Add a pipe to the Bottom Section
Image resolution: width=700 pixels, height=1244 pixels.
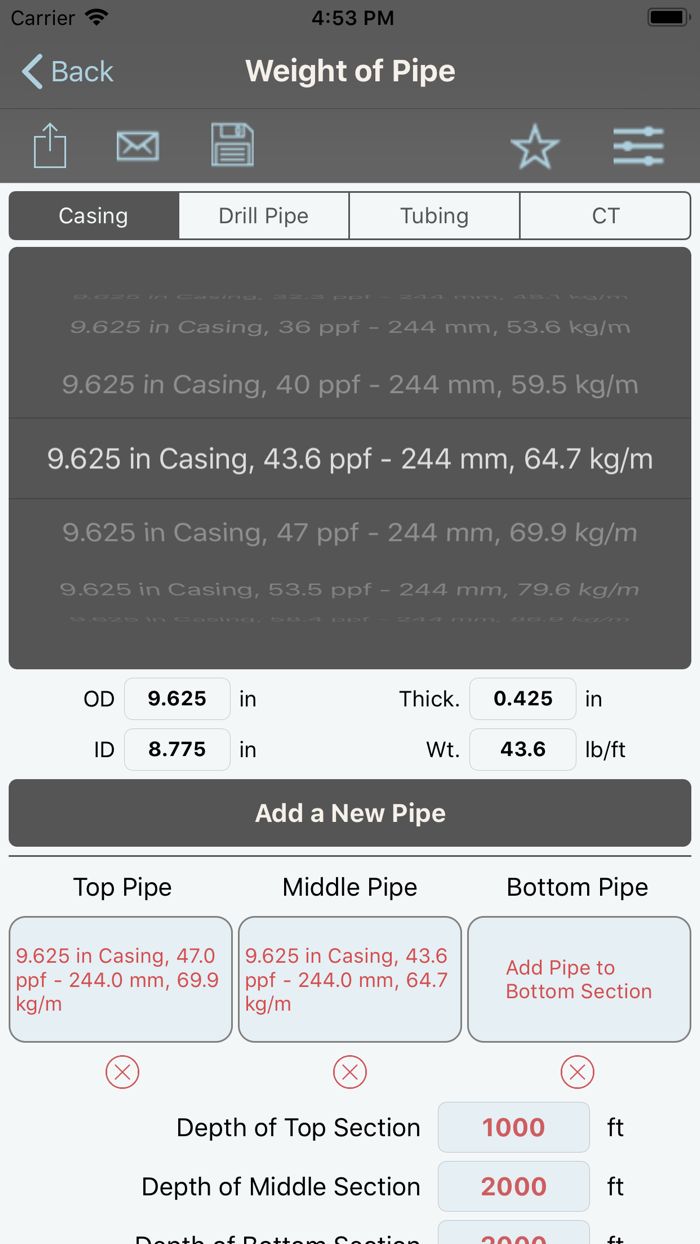pos(578,979)
